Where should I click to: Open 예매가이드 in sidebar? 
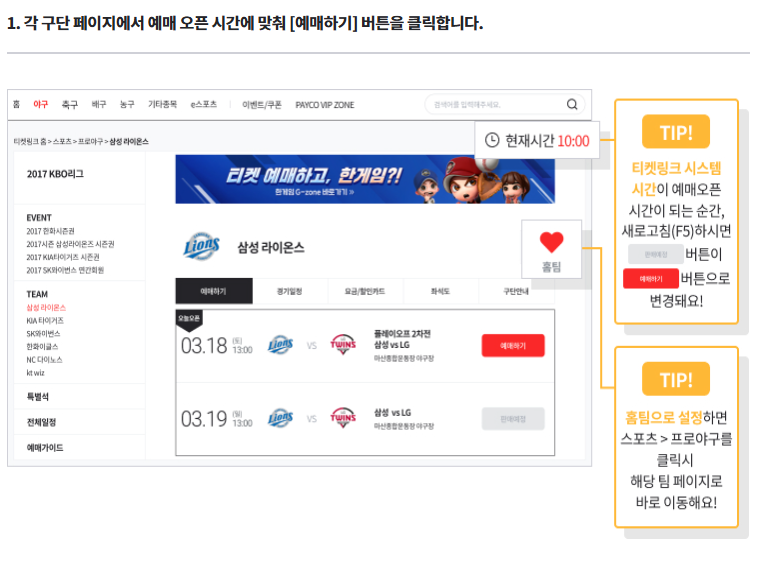click(45, 448)
